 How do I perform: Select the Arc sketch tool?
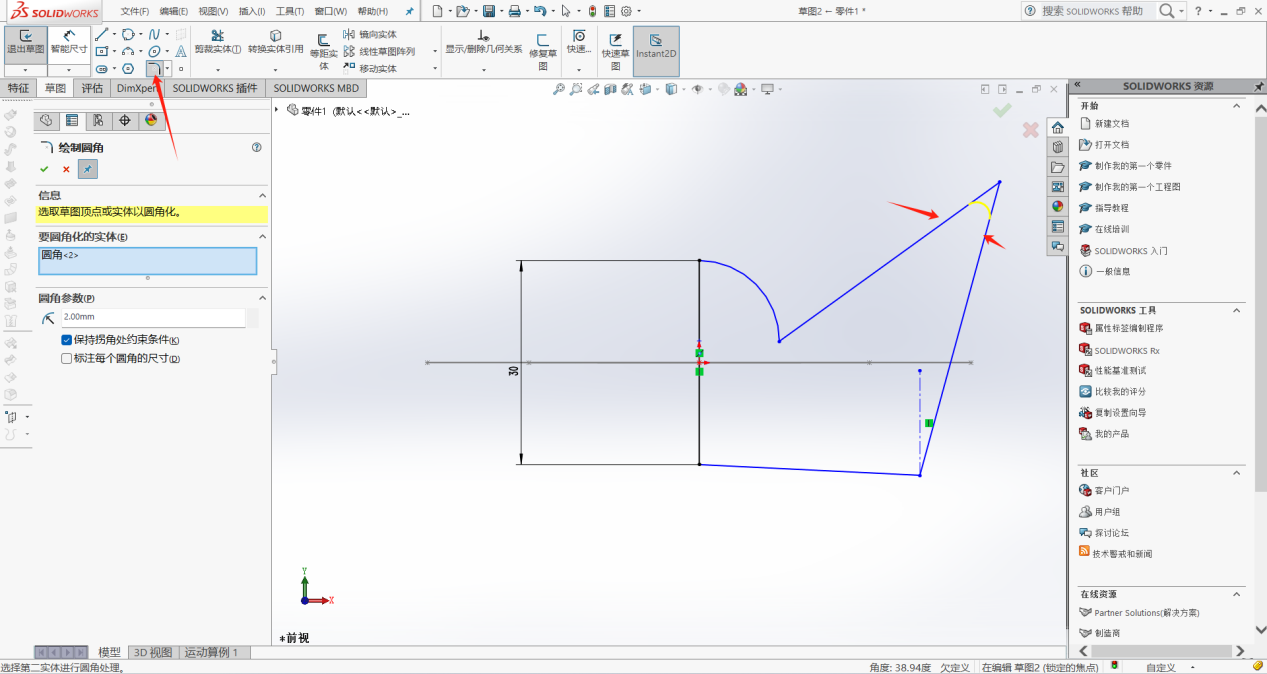pyautogui.click(x=128, y=51)
